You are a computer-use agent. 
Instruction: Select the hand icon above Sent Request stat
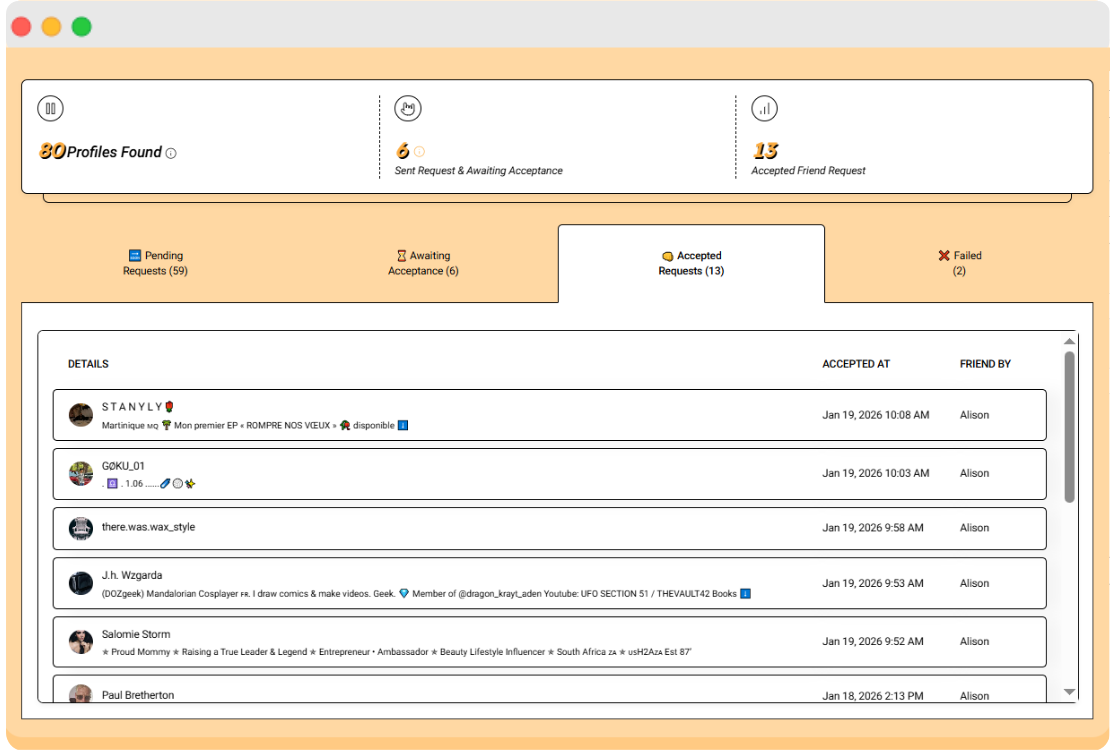point(407,108)
